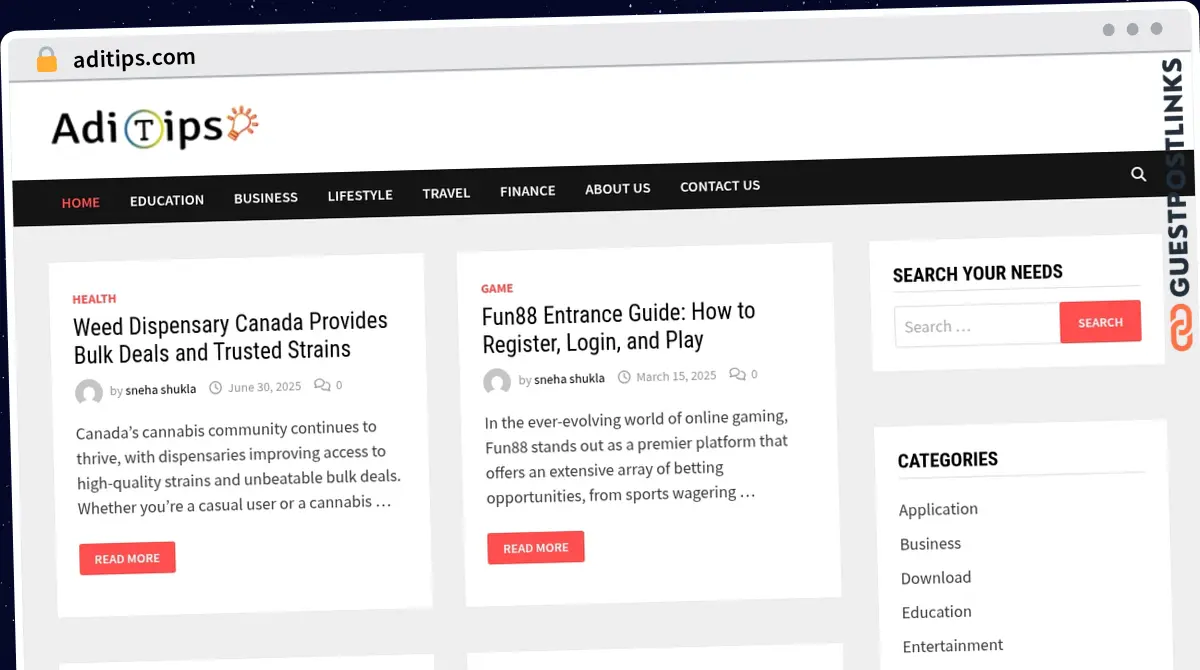Click comments icon on Fun88 post
The image size is (1200, 670).
pyautogui.click(x=736, y=374)
